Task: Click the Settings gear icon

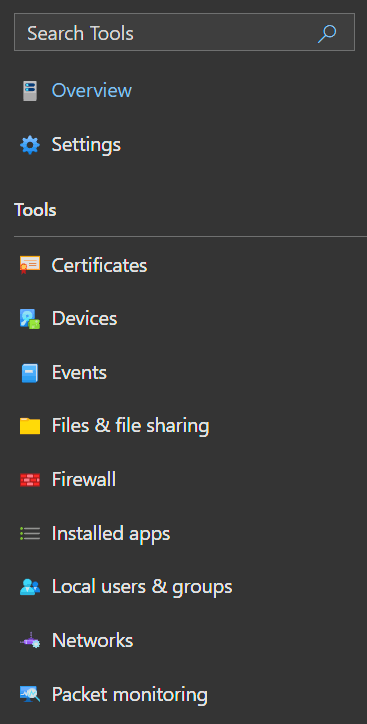Action: click(x=30, y=145)
